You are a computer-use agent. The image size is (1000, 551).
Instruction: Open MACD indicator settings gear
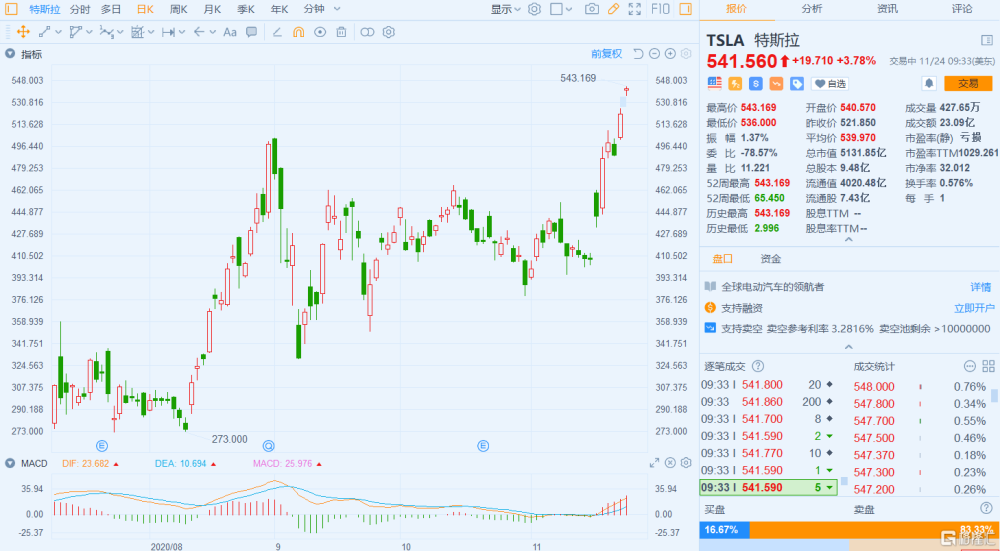point(686,463)
